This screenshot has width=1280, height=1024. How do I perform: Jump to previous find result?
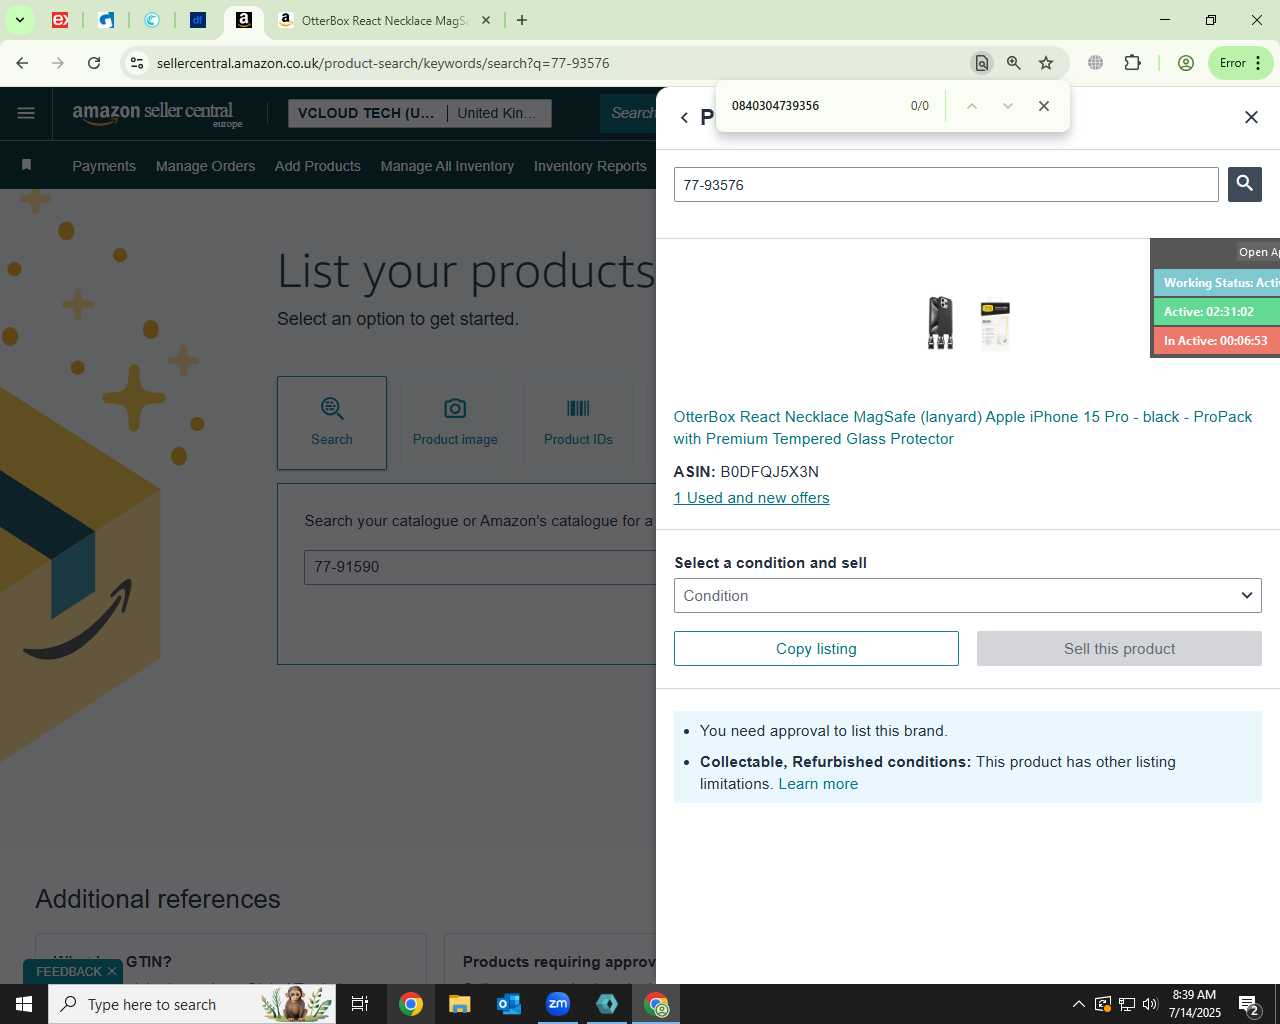971,106
